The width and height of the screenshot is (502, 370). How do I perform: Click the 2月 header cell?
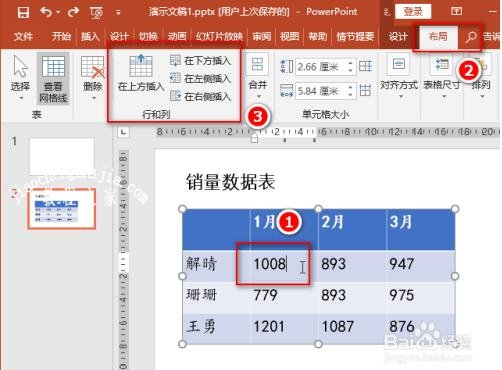[x=352, y=230]
